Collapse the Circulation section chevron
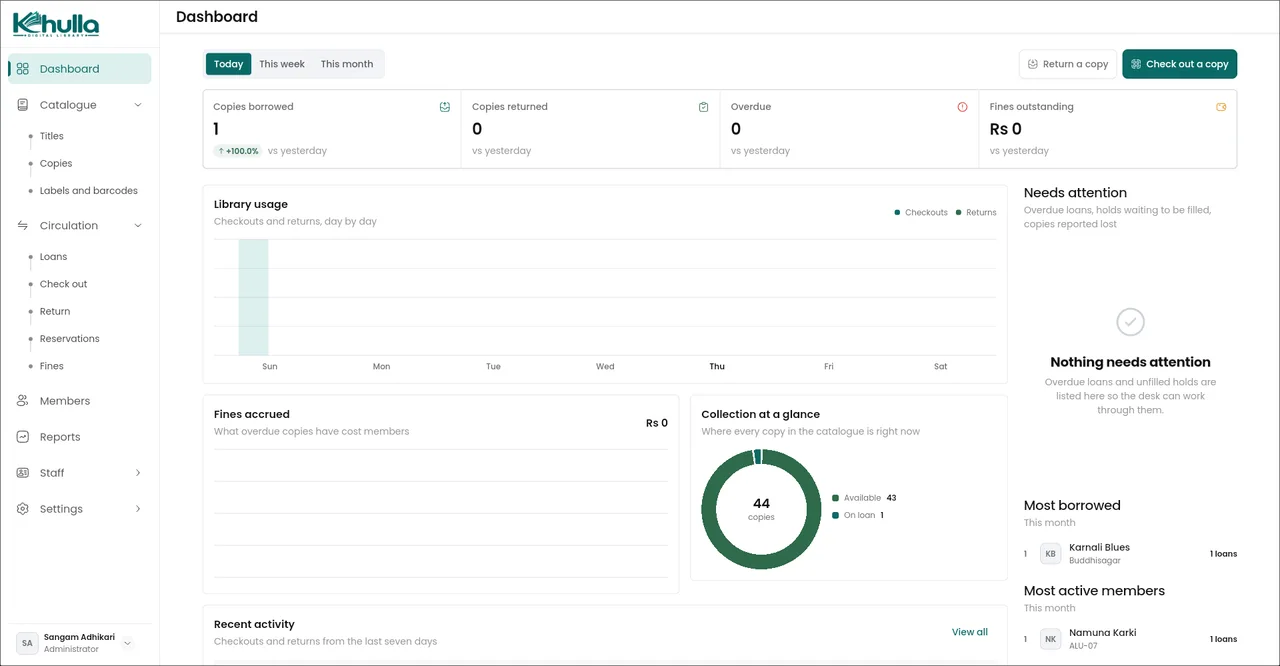The width and height of the screenshot is (1280, 666). coord(138,226)
